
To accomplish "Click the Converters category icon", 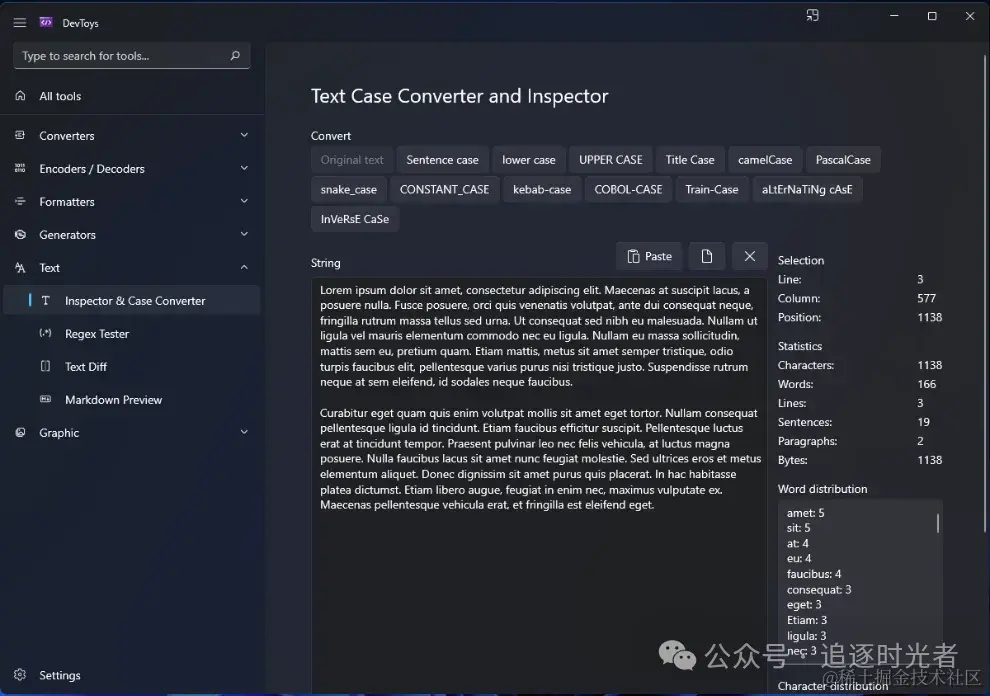I will 20,135.
